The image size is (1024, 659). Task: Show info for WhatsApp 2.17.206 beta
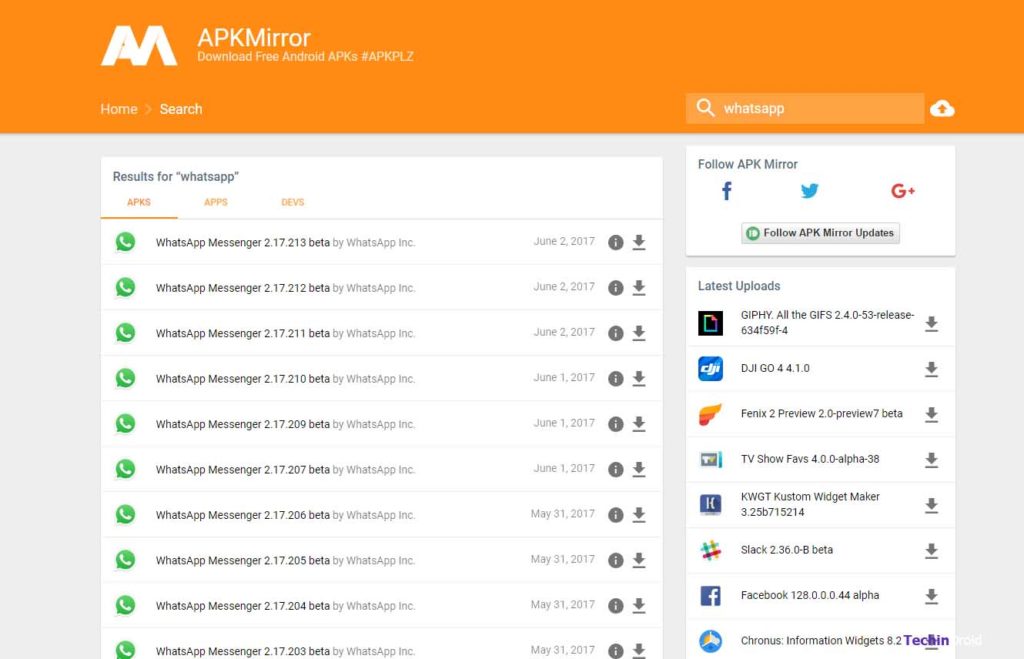[615, 515]
